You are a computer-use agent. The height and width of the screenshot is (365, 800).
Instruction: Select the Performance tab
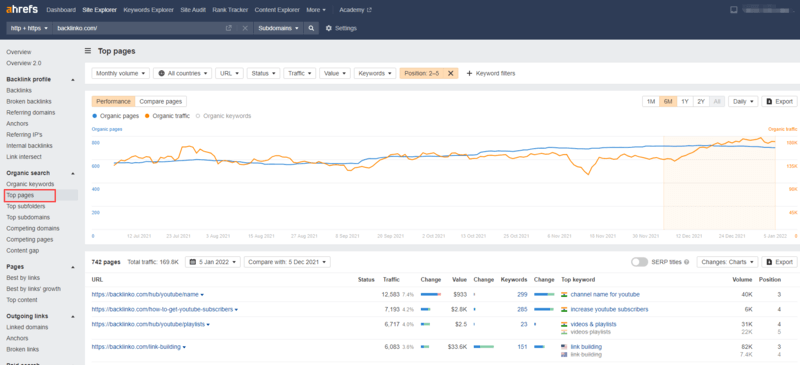[113, 102]
